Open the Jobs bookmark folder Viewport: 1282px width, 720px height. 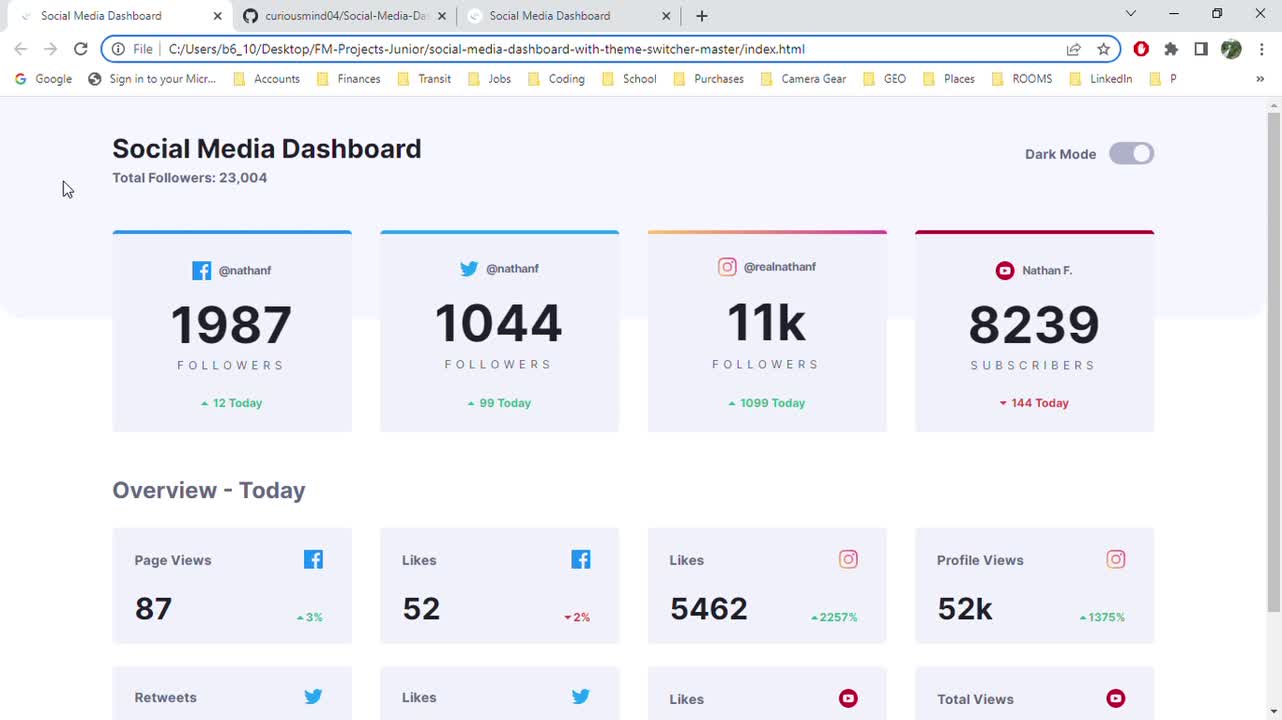(489, 79)
